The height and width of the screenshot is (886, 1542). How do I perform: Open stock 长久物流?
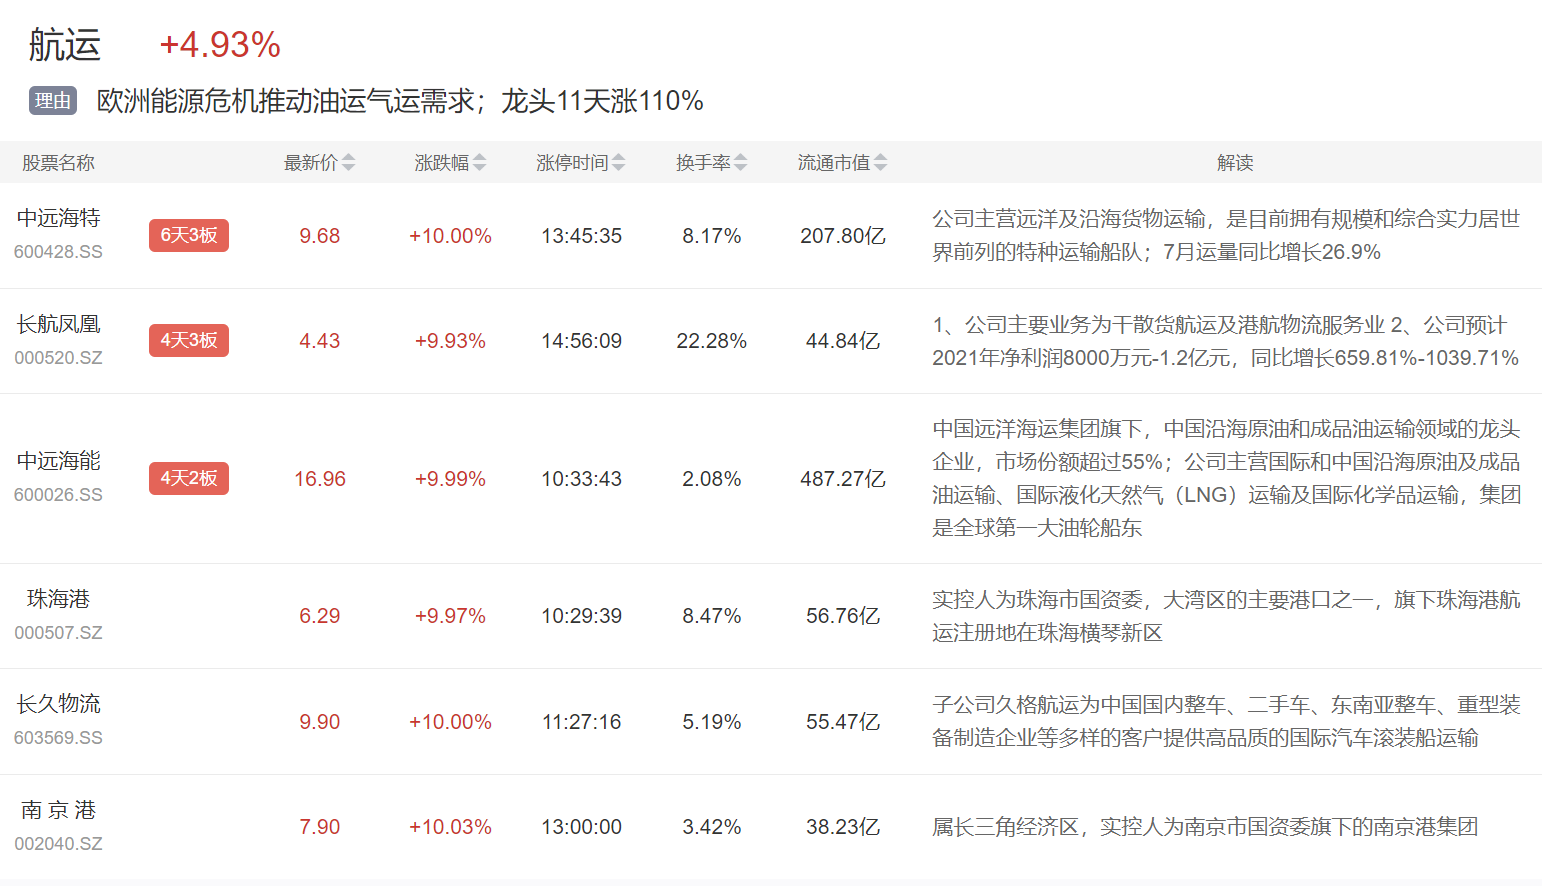(59, 704)
